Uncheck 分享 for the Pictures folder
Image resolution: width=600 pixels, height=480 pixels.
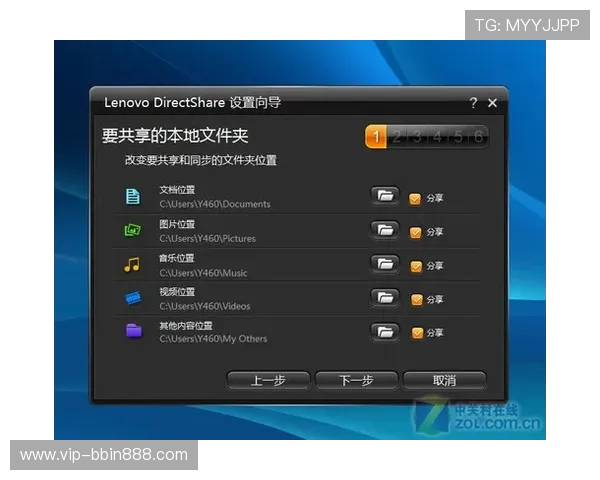coord(416,232)
